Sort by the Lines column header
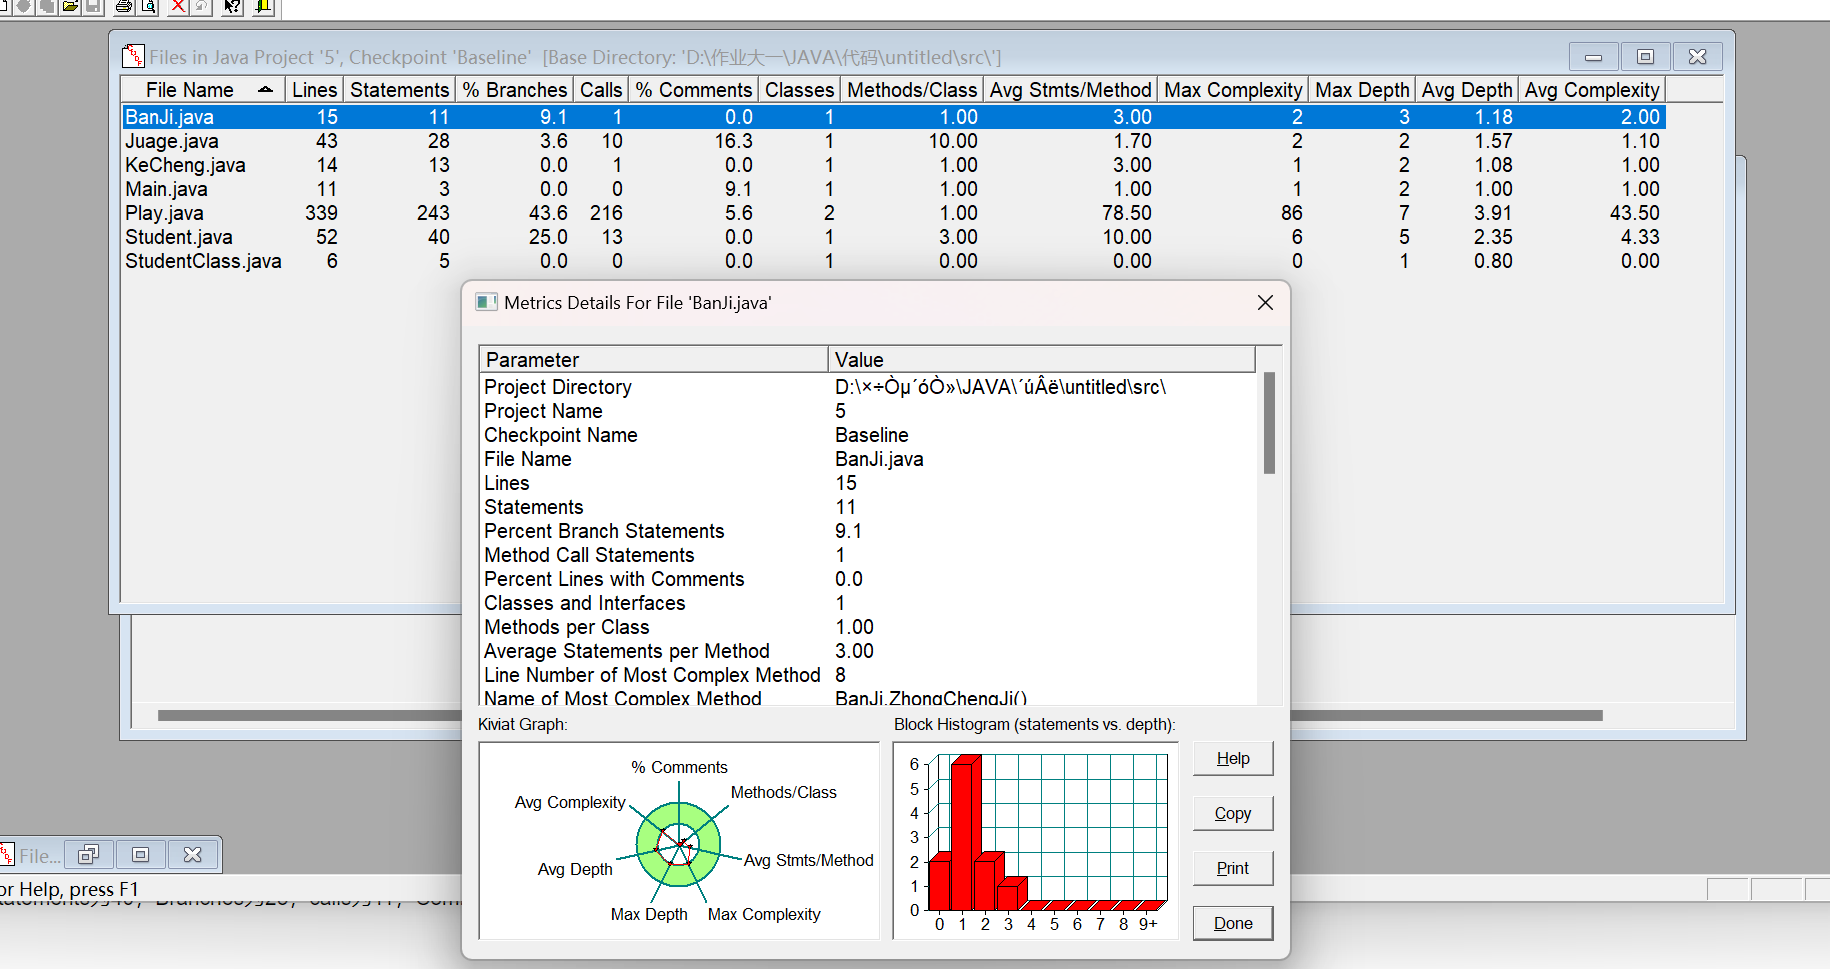Image resolution: width=1830 pixels, height=969 pixels. [315, 90]
